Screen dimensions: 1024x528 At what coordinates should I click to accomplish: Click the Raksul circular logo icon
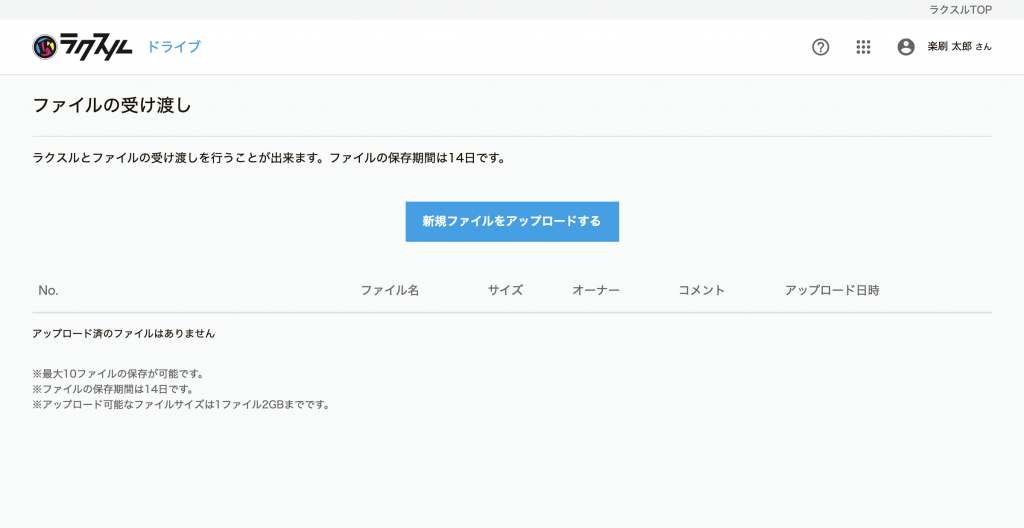[45, 47]
